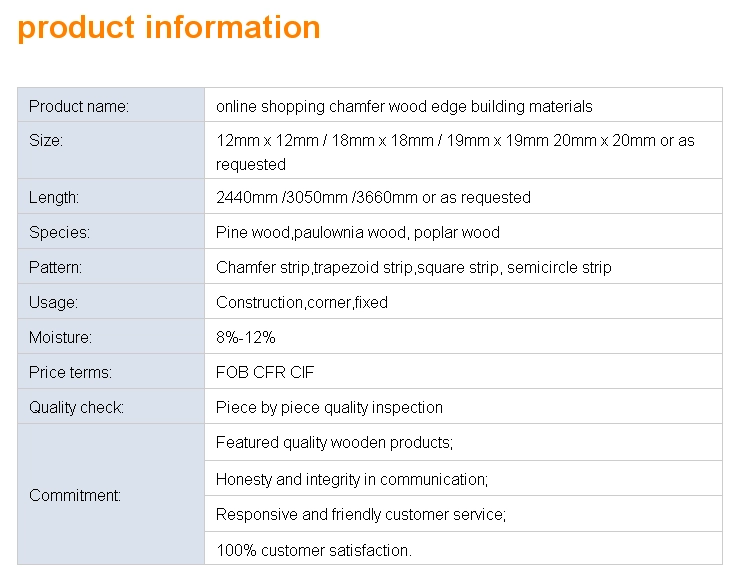Click the 2440mm /3050mm length value
This screenshot has width=748, height=567.
click(373, 197)
